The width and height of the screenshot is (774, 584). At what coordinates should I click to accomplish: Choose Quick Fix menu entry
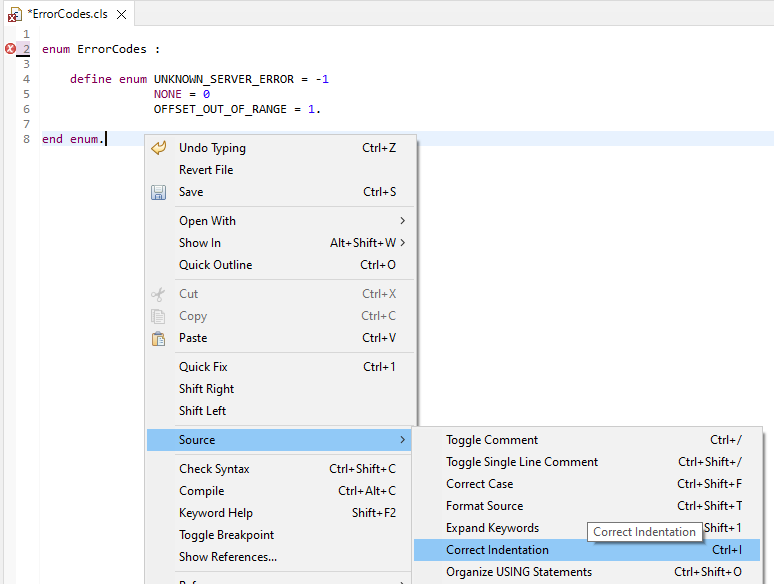281,367
